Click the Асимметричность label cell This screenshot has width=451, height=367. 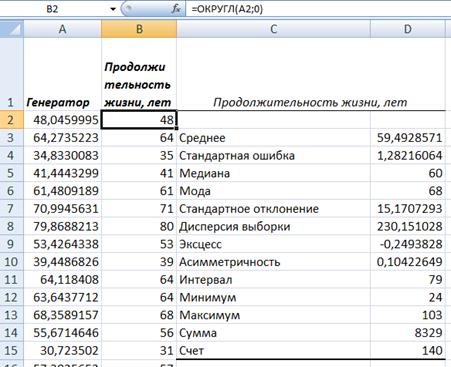(274, 261)
